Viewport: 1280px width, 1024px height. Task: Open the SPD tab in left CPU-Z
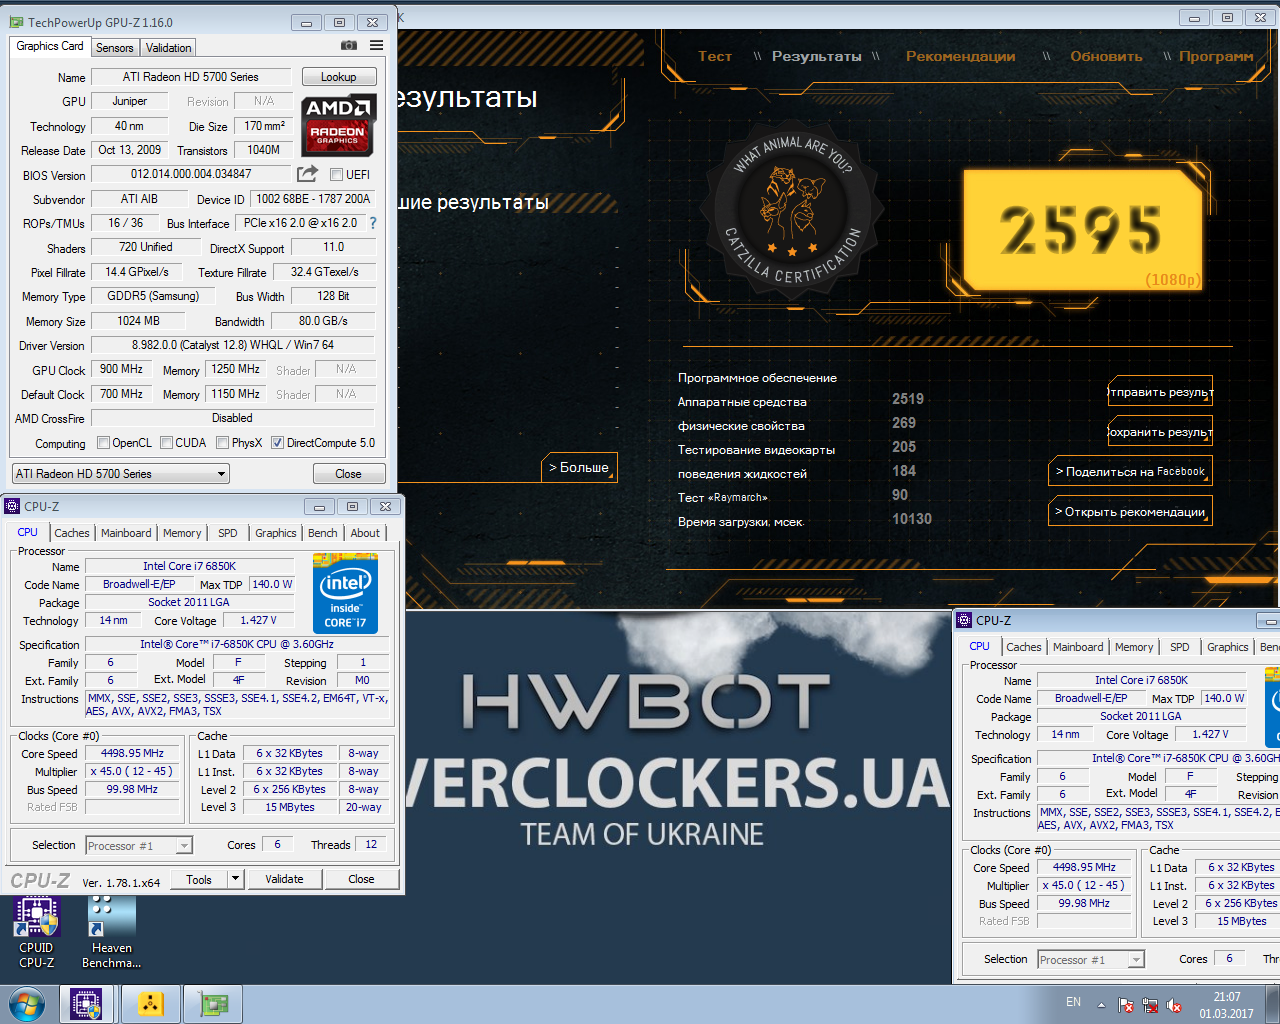(228, 533)
